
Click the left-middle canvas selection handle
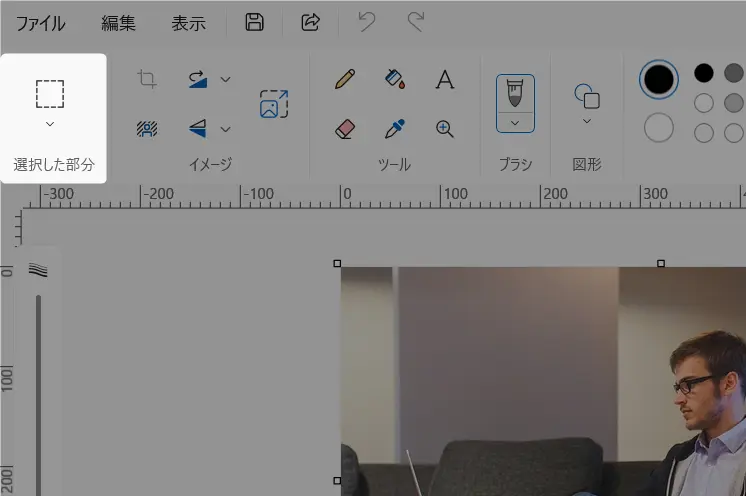pyautogui.click(x=337, y=480)
